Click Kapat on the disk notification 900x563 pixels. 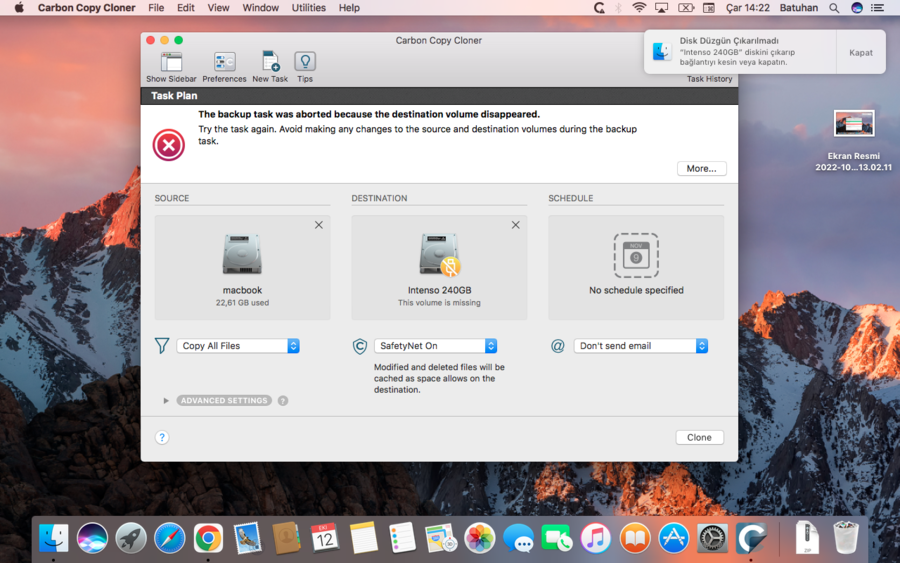click(x=860, y=52)
